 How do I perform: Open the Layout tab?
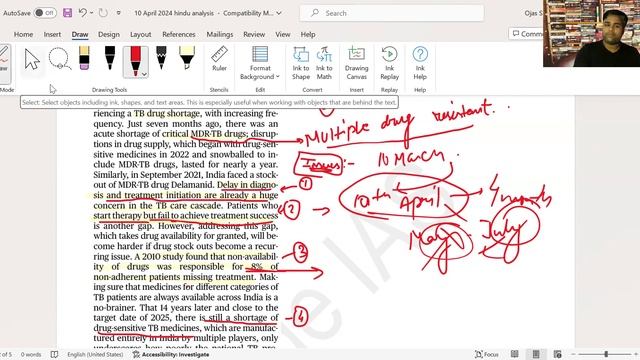pos(140,35)
